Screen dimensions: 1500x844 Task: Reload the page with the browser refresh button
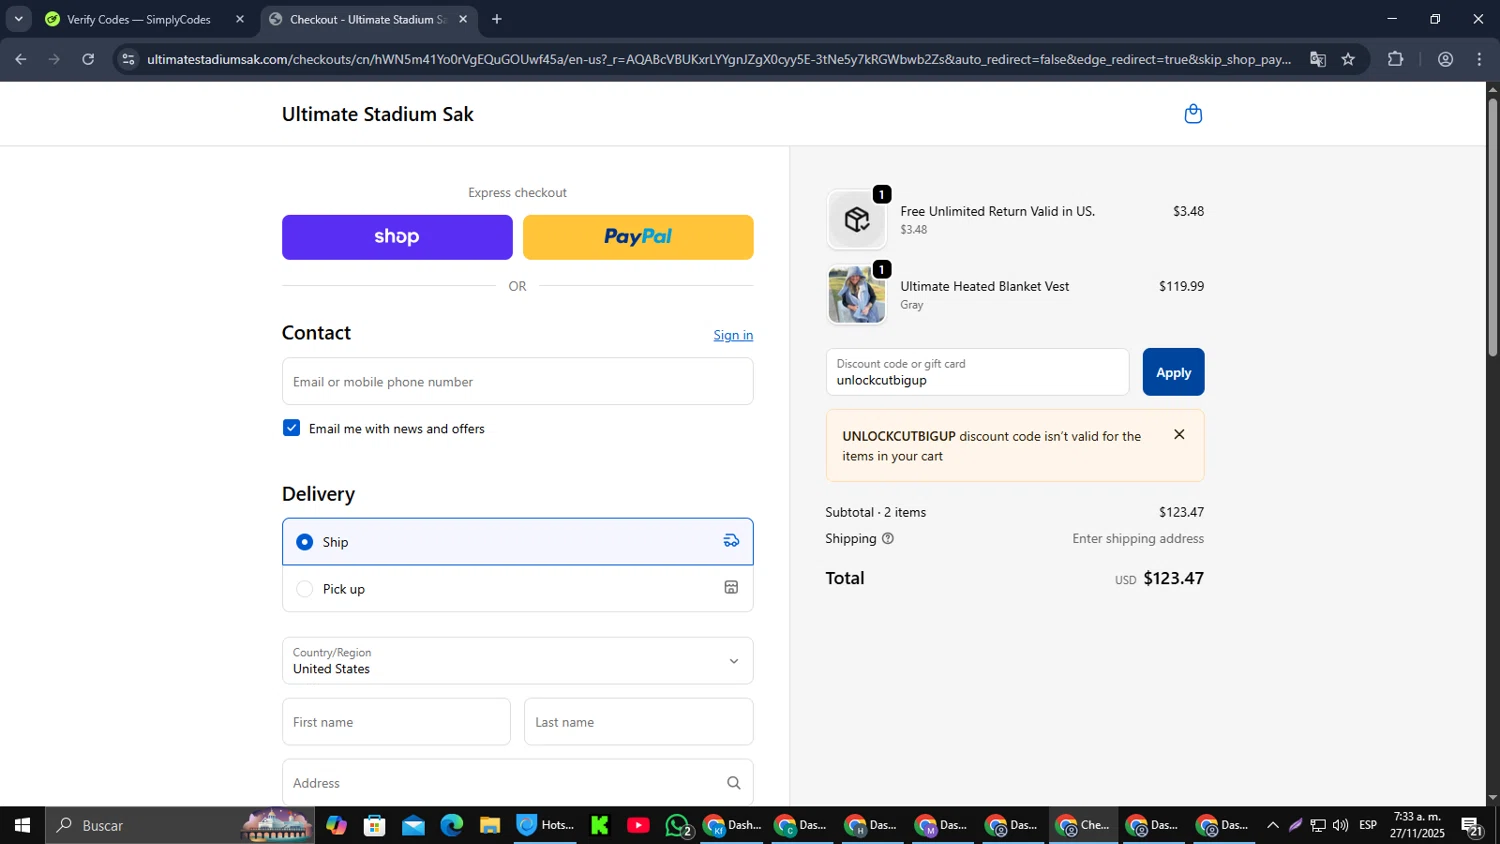click(x=88, y=59)
